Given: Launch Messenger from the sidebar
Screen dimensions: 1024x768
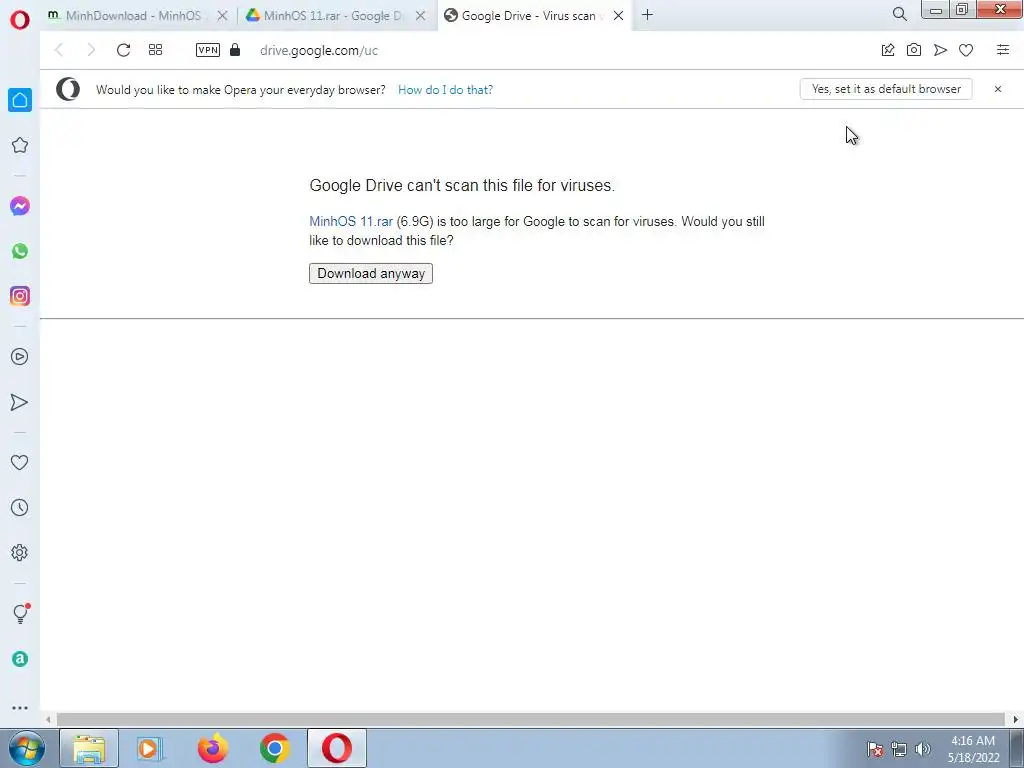Looking at the screenshot, I should [20, 206].
